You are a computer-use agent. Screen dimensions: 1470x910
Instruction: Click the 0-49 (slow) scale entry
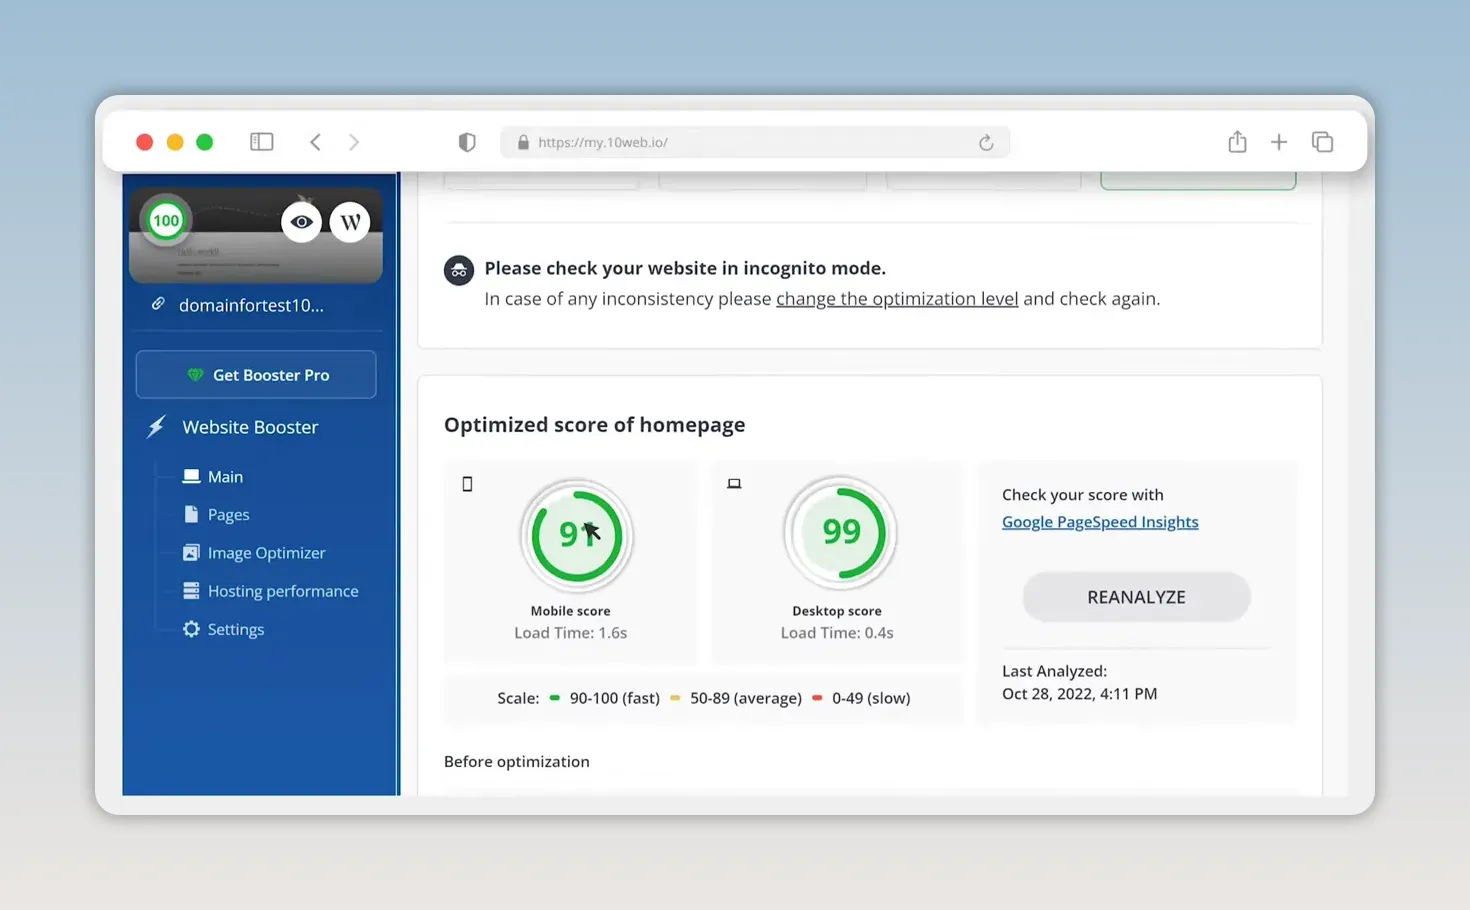coord(861,698)
